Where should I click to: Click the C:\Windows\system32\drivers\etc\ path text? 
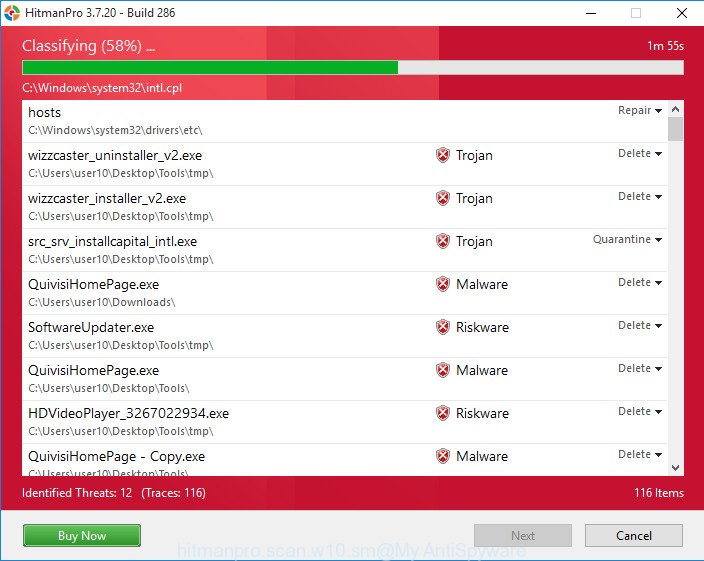[x=115, y=130]
